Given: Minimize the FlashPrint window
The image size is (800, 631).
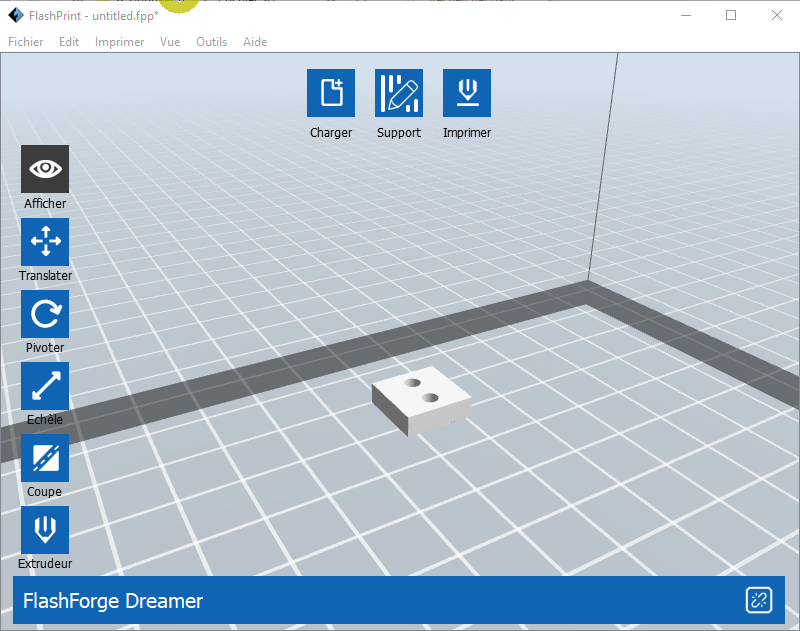Looking at the screenshot, I should click(x=686, y=15).
